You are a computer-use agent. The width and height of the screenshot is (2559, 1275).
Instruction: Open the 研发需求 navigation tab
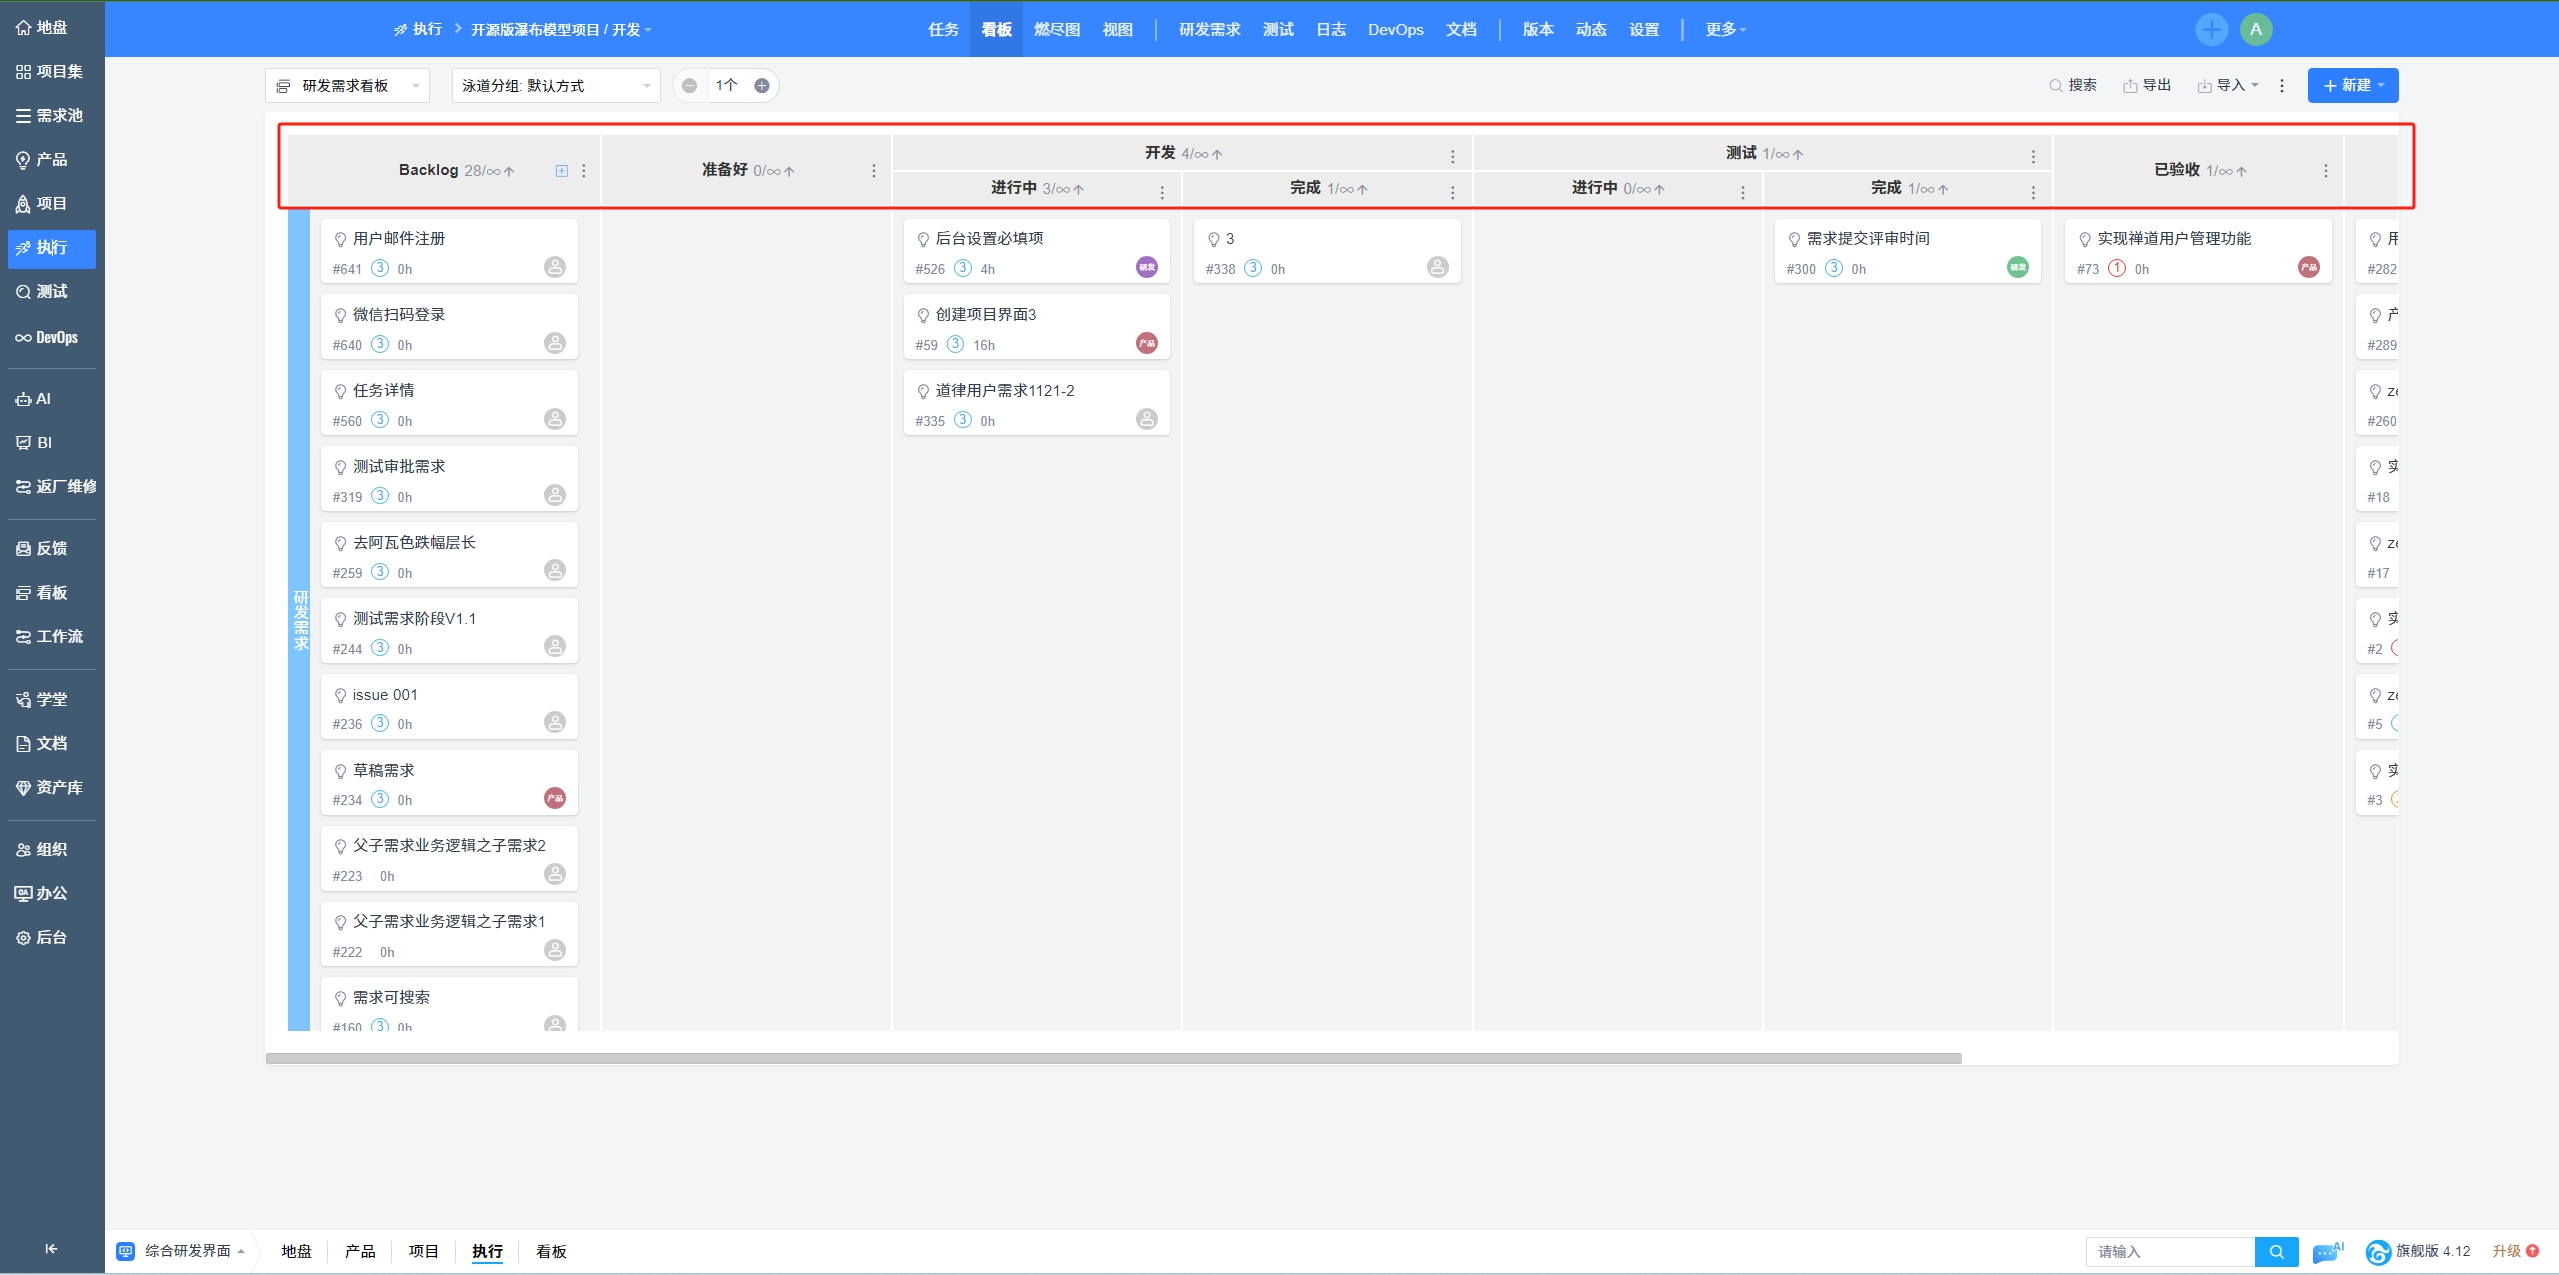tap(1209, 30)
